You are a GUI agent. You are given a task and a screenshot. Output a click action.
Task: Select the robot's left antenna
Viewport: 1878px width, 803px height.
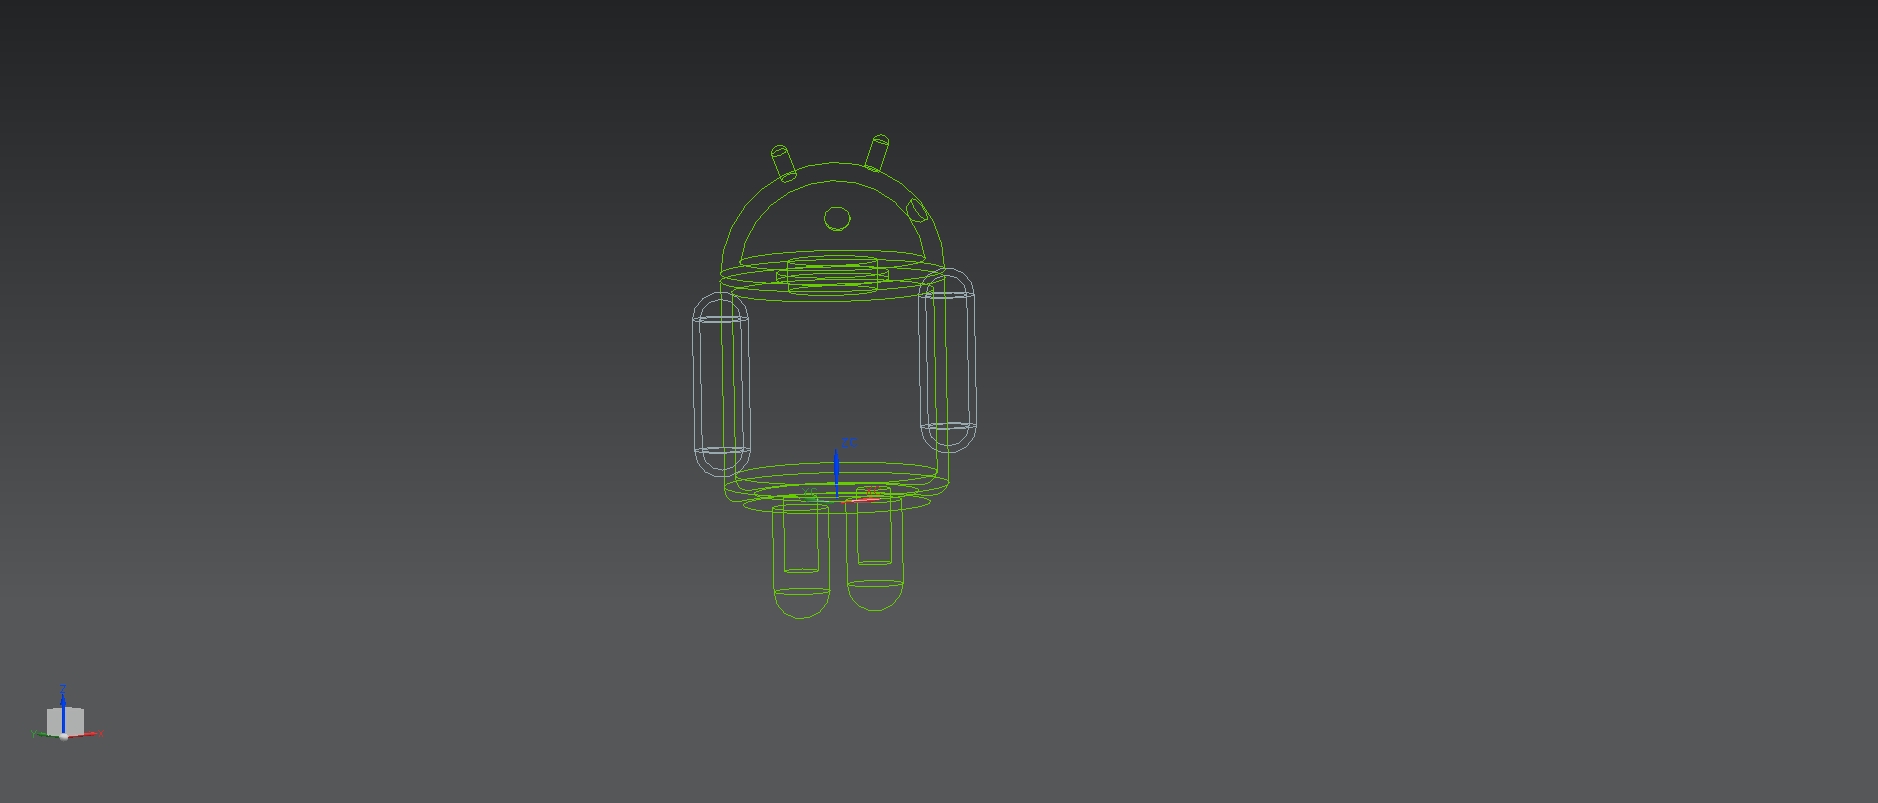(x=783, y=164)
